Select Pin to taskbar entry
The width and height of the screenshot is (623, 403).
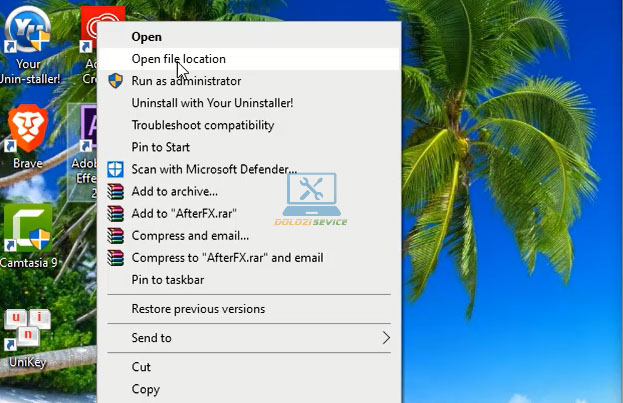click(170, 279)
